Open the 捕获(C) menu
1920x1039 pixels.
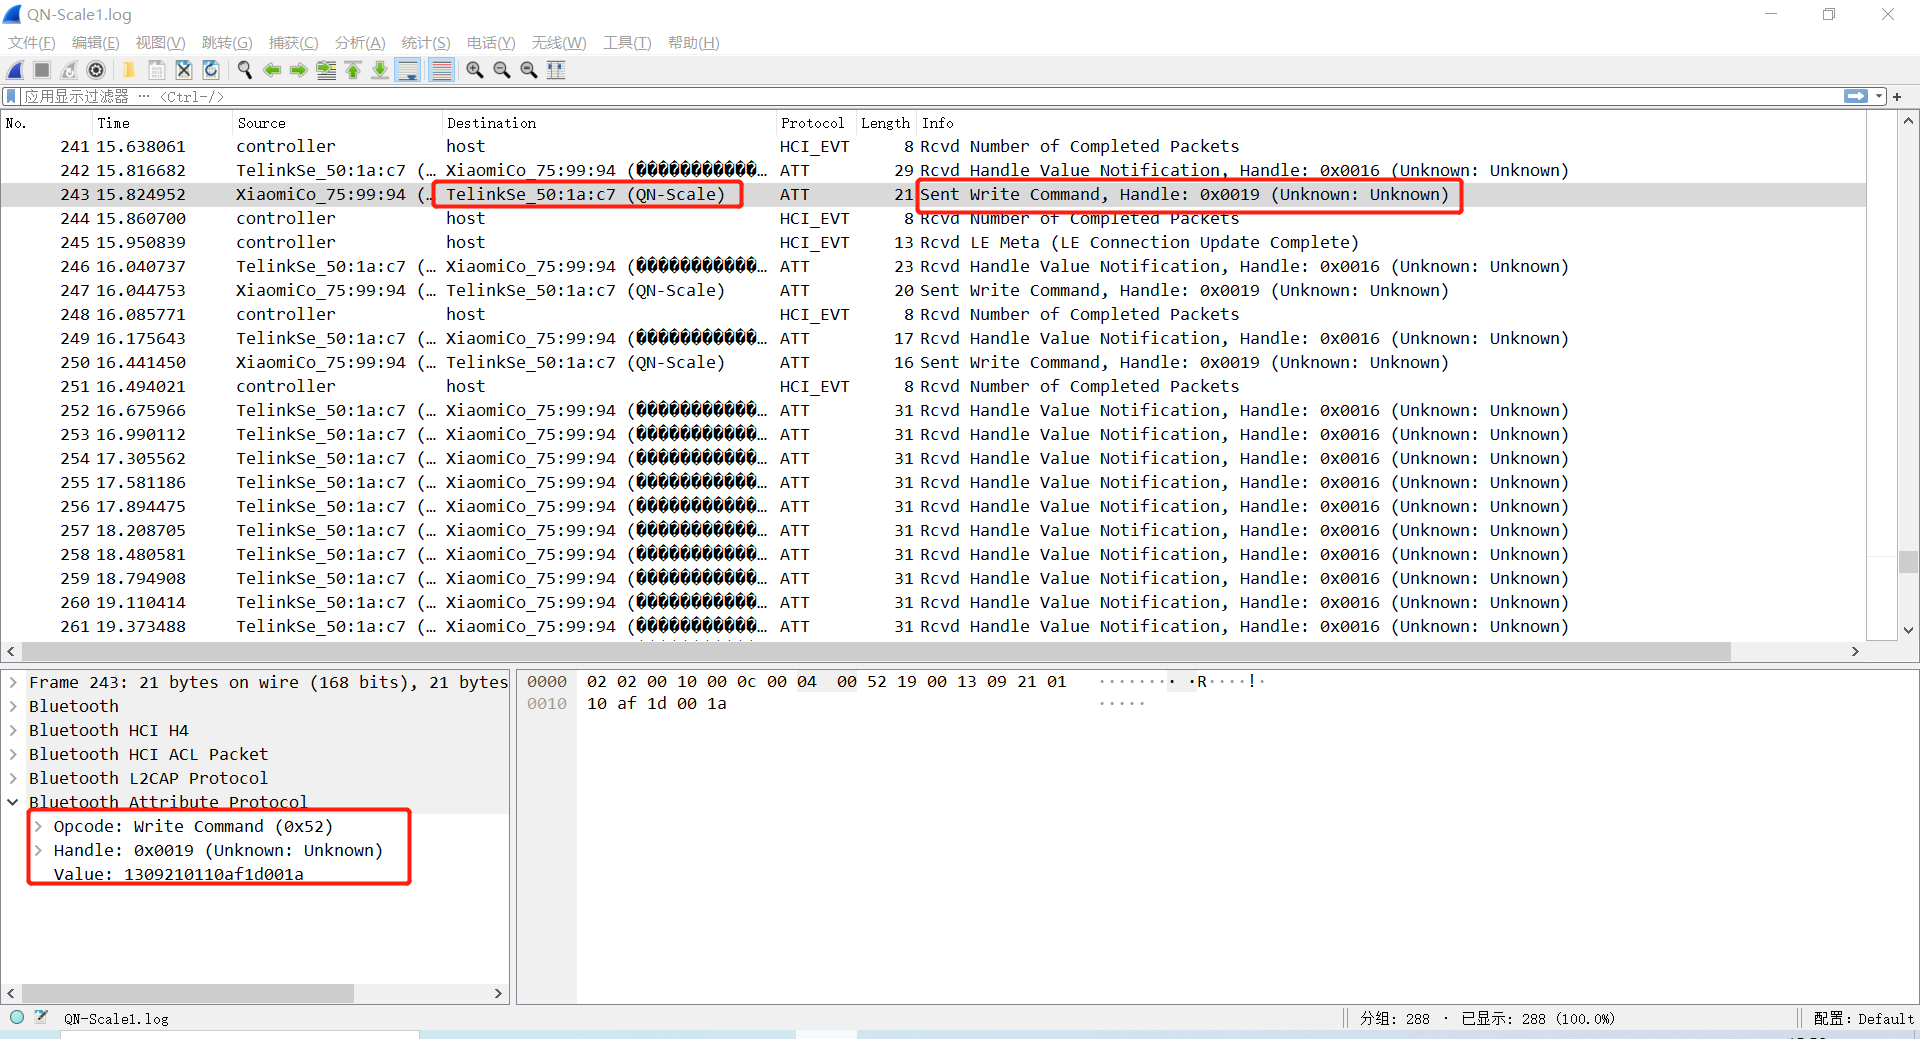pos(294,42)
